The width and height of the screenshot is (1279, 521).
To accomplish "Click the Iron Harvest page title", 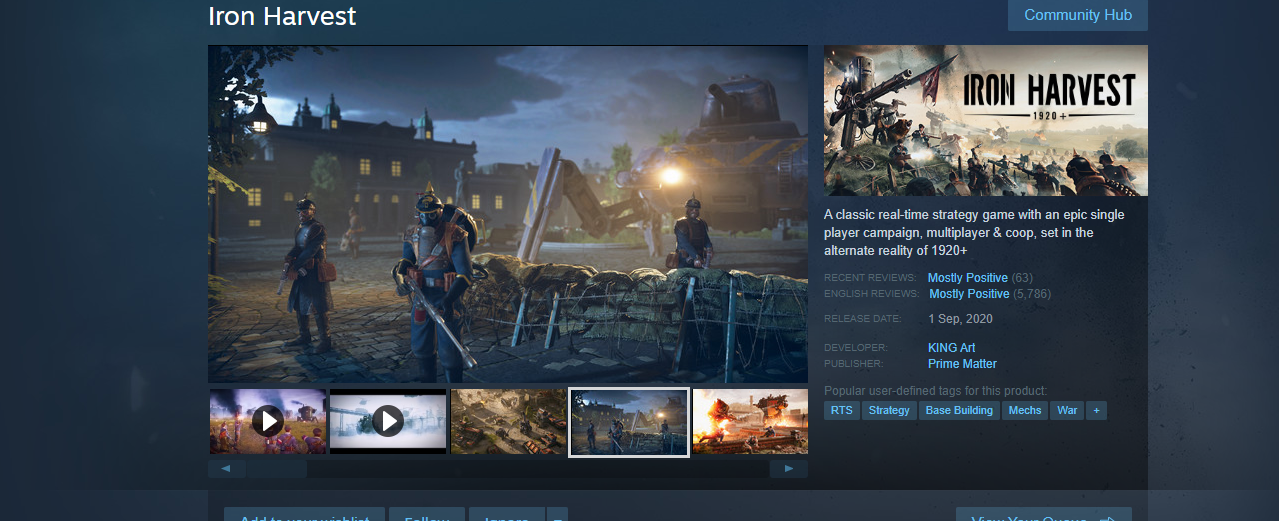I will coord(282,16).
